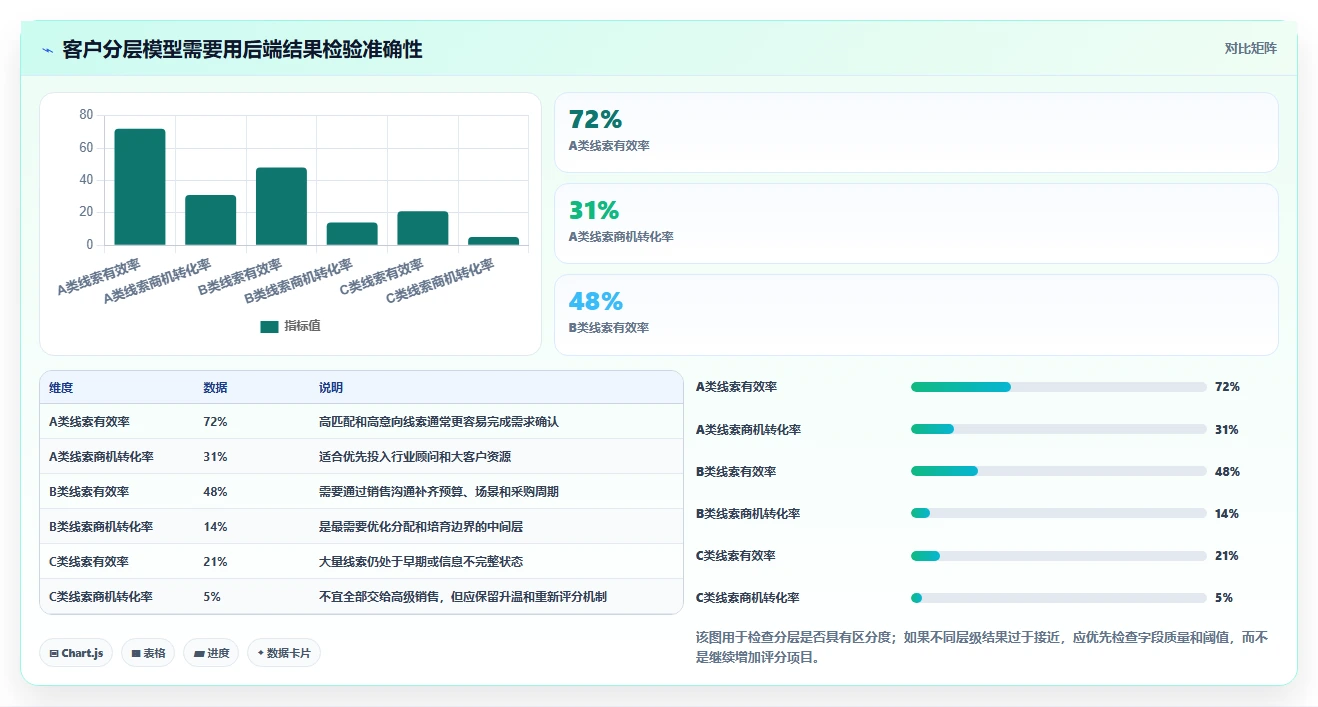This screenshot has width=1318, height=707.
Task: Click the C类线索有效率 21% progress bar
Action: coord(1058,555)
